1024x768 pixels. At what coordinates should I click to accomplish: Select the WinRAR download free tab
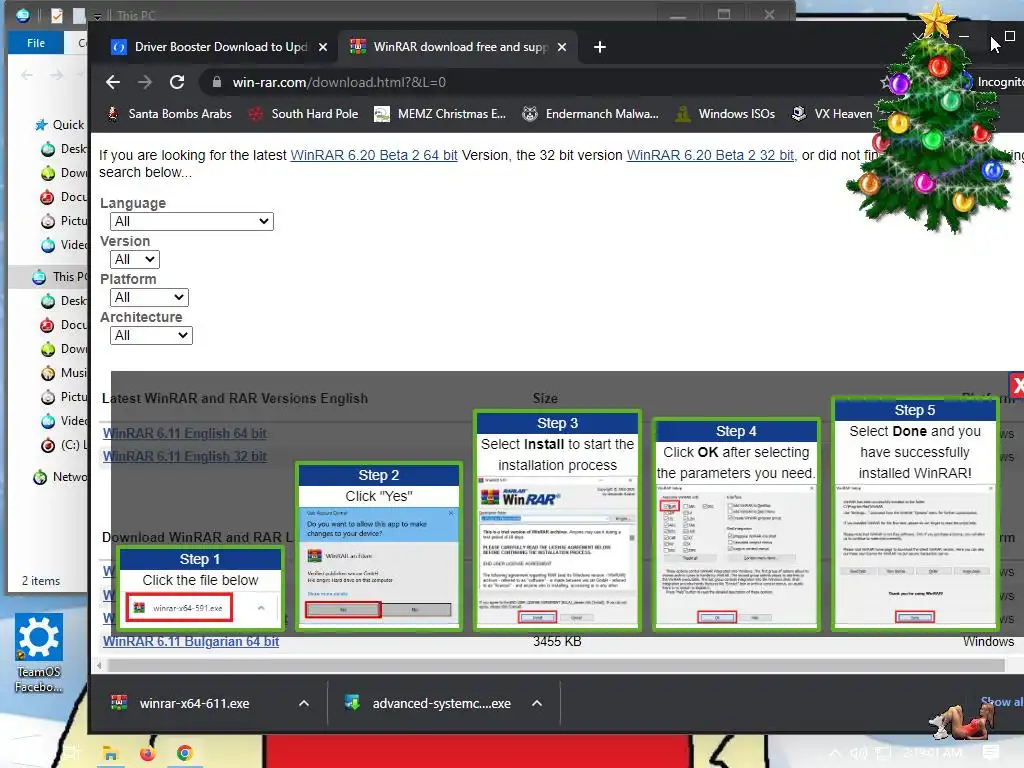(x=458, y=47)
